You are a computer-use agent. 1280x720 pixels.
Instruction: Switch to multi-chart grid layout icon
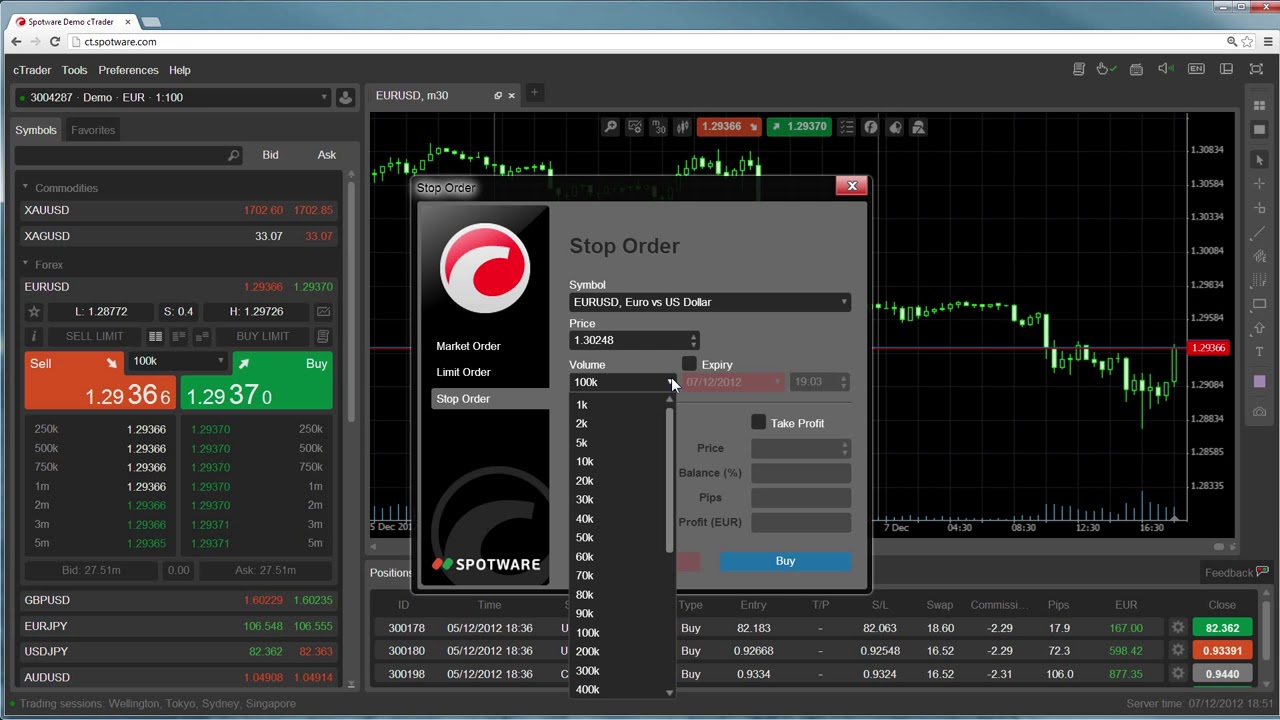pos(1259,106)
